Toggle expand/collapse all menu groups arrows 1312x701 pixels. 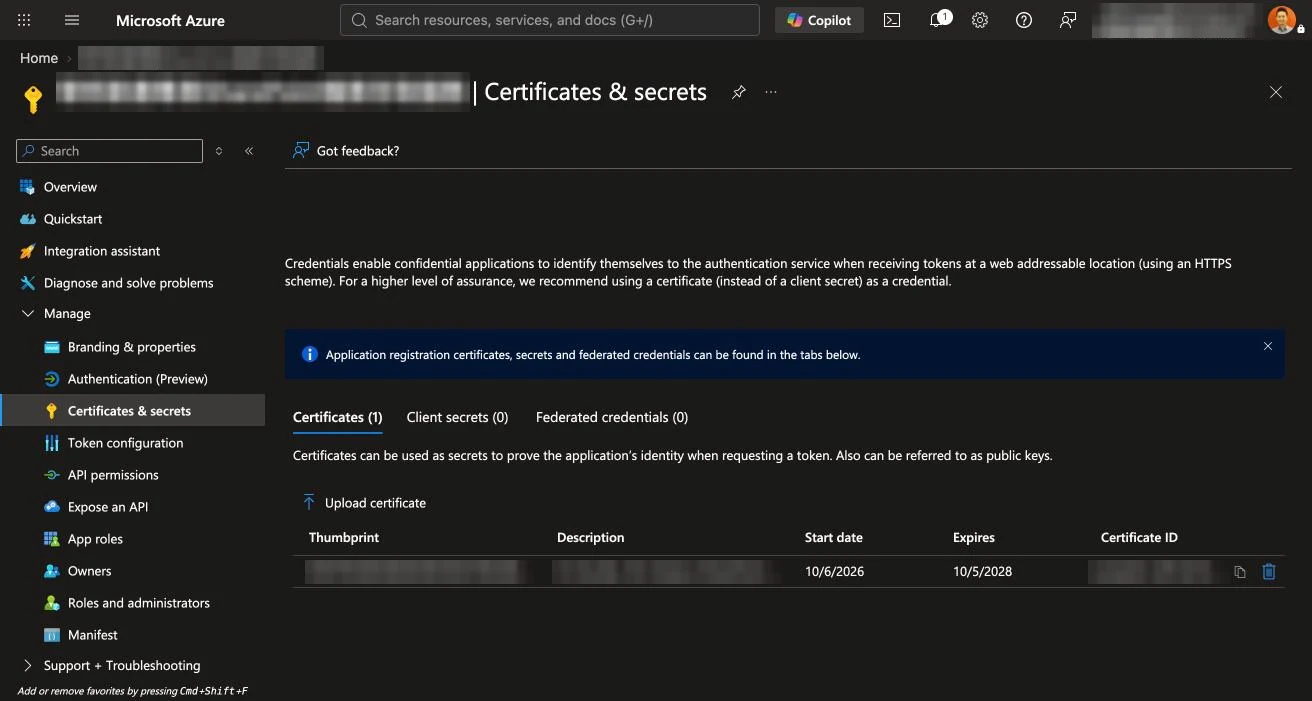[219, 151]
